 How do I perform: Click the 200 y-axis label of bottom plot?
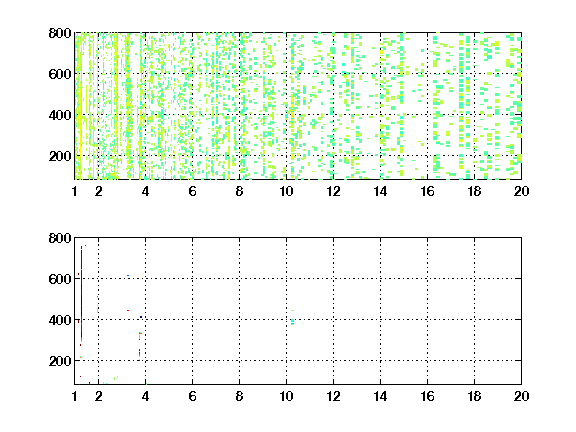tap(60, 361)
